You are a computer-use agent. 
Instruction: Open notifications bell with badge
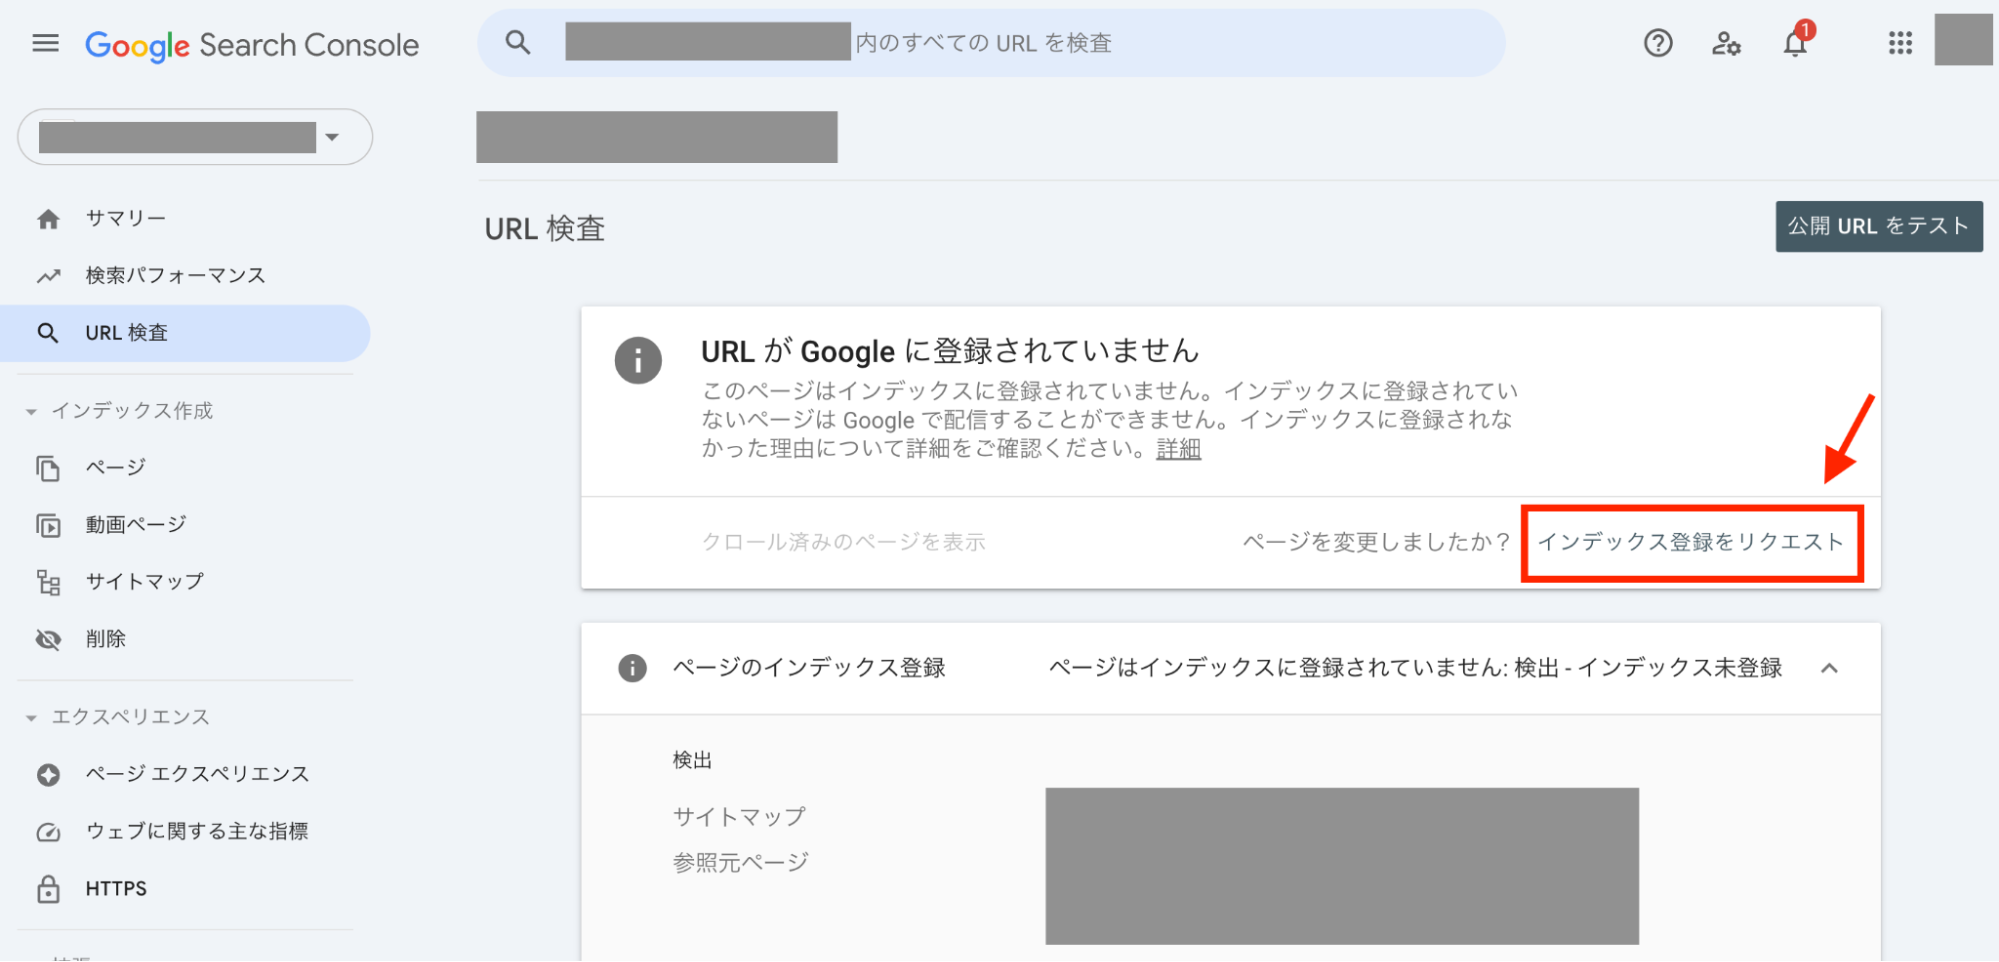(x=1796, y=41)
